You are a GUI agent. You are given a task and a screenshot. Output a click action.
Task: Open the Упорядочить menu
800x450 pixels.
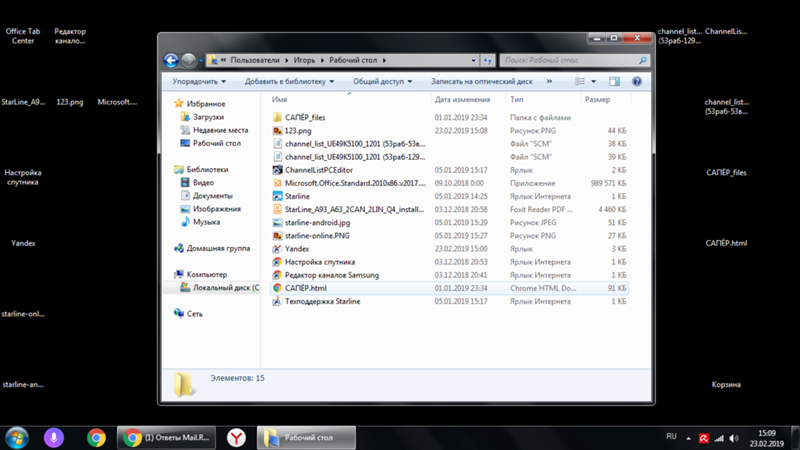[198, 82]
